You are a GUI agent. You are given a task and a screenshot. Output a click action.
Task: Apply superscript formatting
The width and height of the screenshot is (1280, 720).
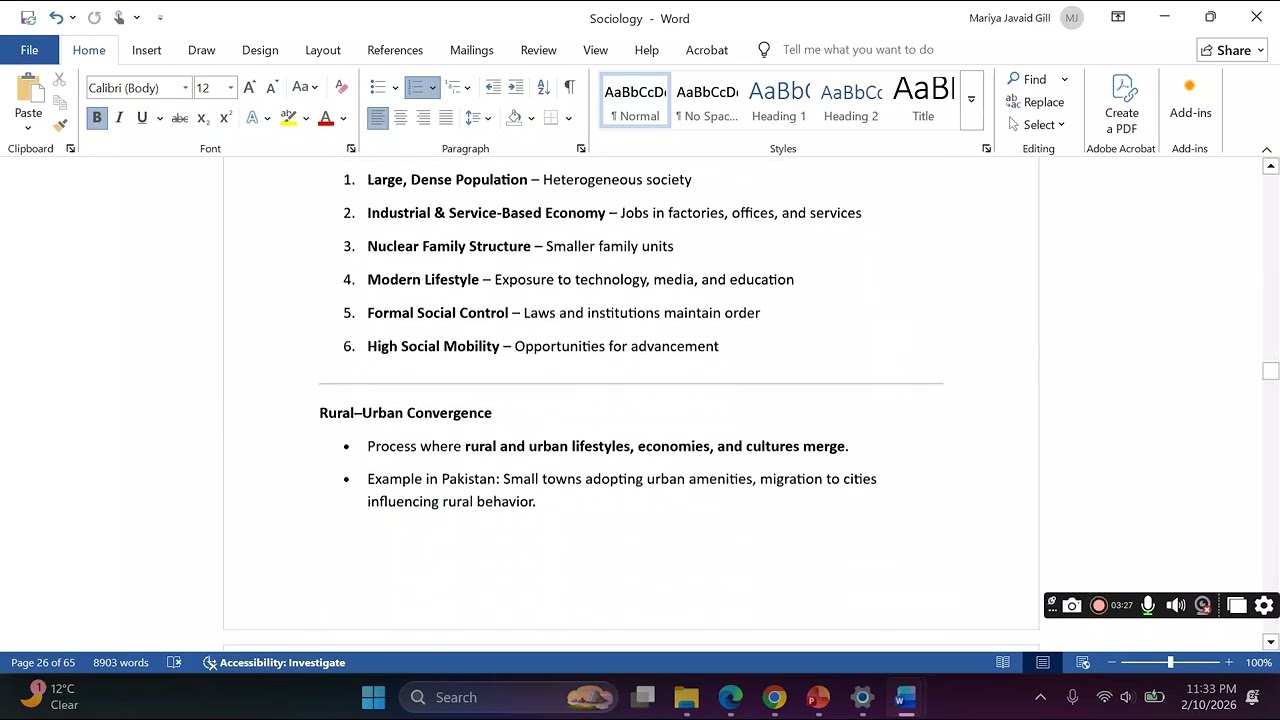point(225,118)
